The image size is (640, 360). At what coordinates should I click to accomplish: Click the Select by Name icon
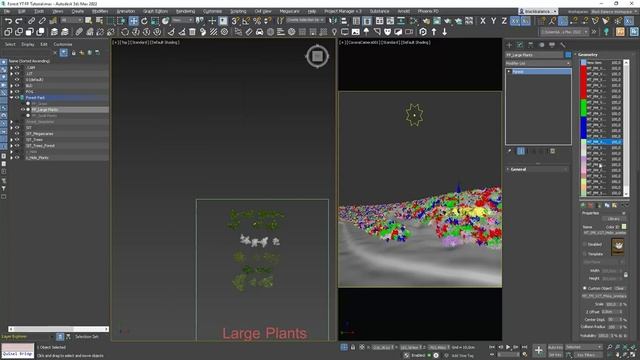(x=99, y=20)
